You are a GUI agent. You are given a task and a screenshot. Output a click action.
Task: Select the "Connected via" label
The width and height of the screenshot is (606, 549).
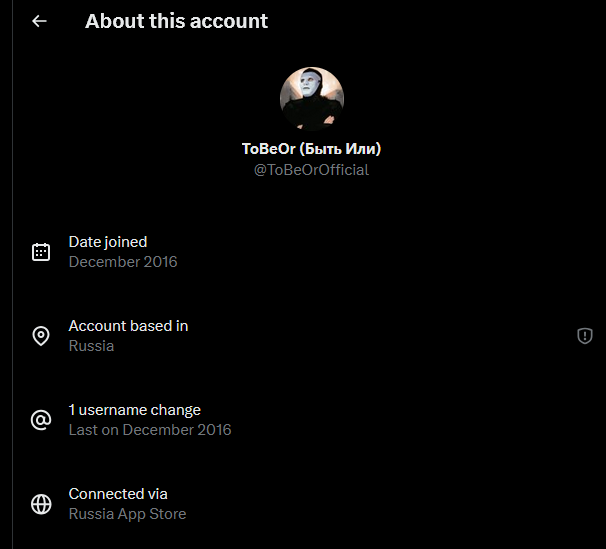(x=118, y=494)
